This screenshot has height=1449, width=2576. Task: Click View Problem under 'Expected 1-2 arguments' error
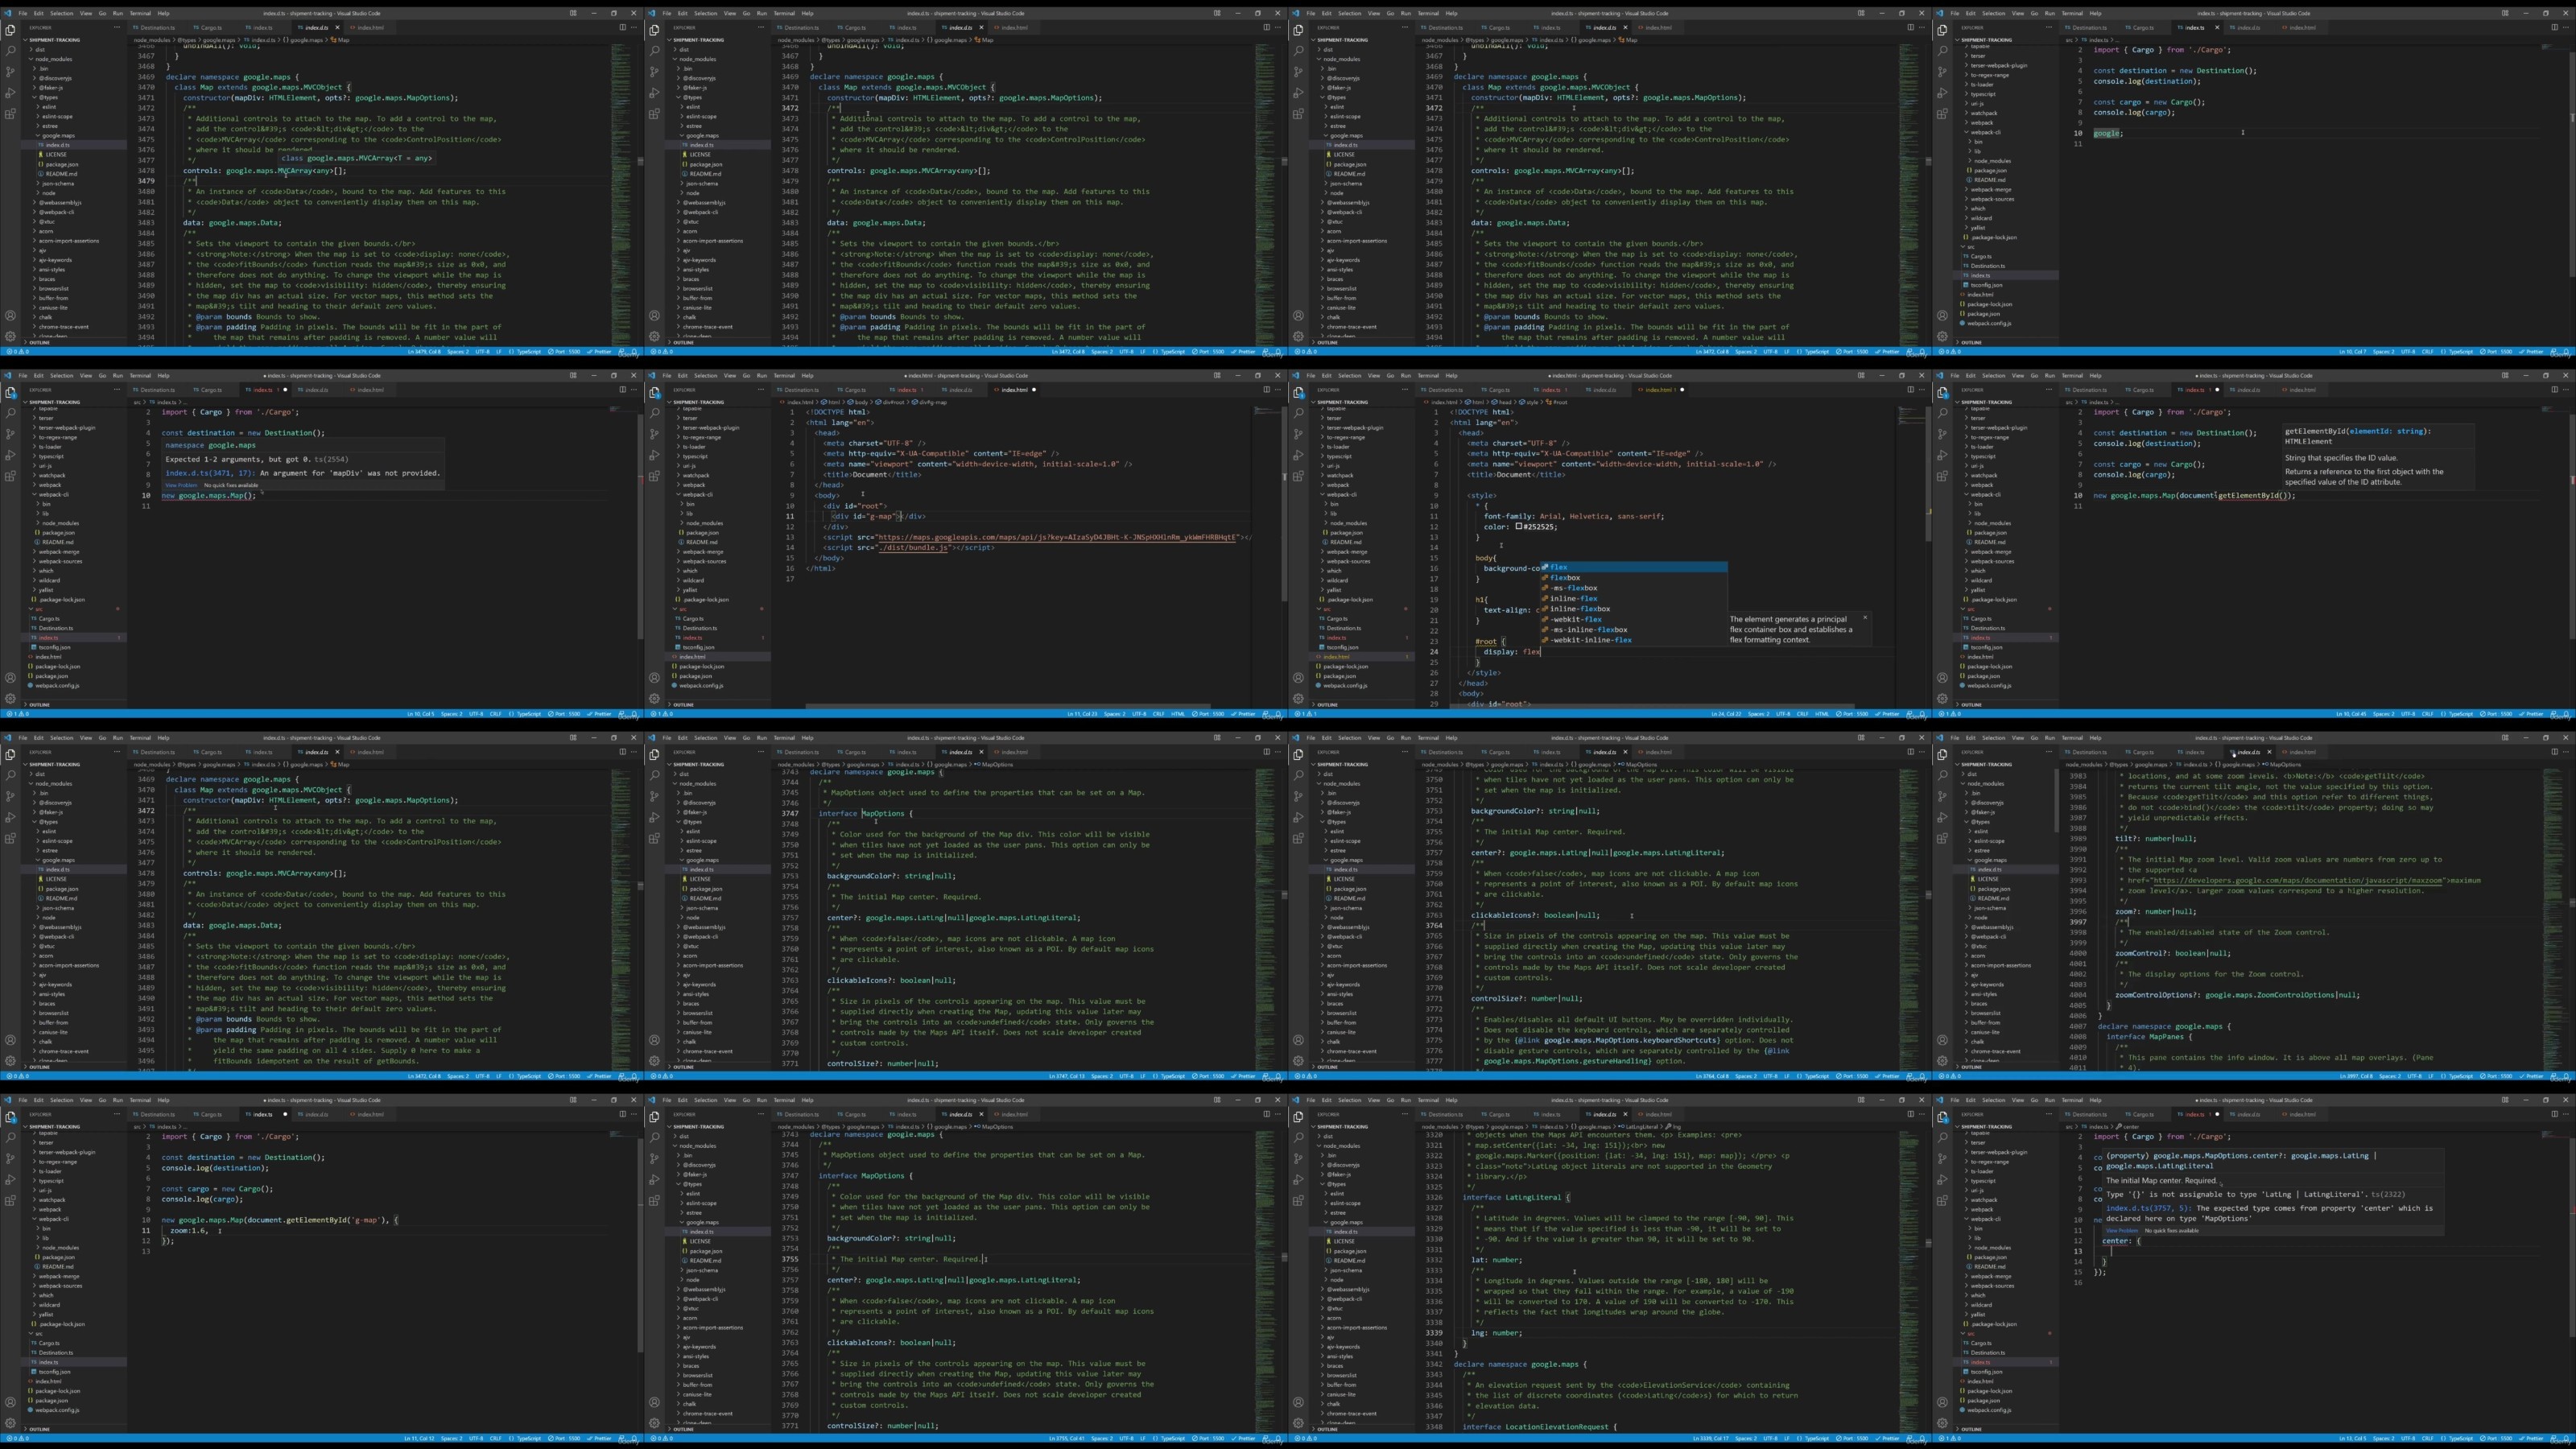click(181, 485)
